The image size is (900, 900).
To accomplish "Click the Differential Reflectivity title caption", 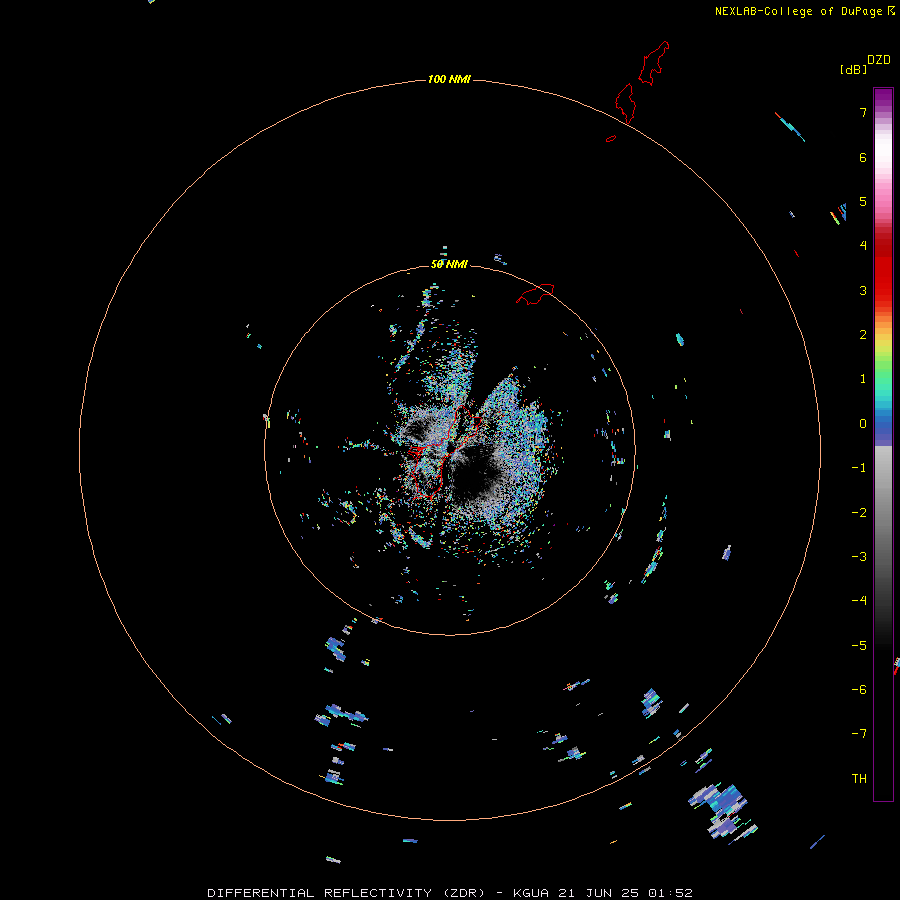I will [449, 893].
